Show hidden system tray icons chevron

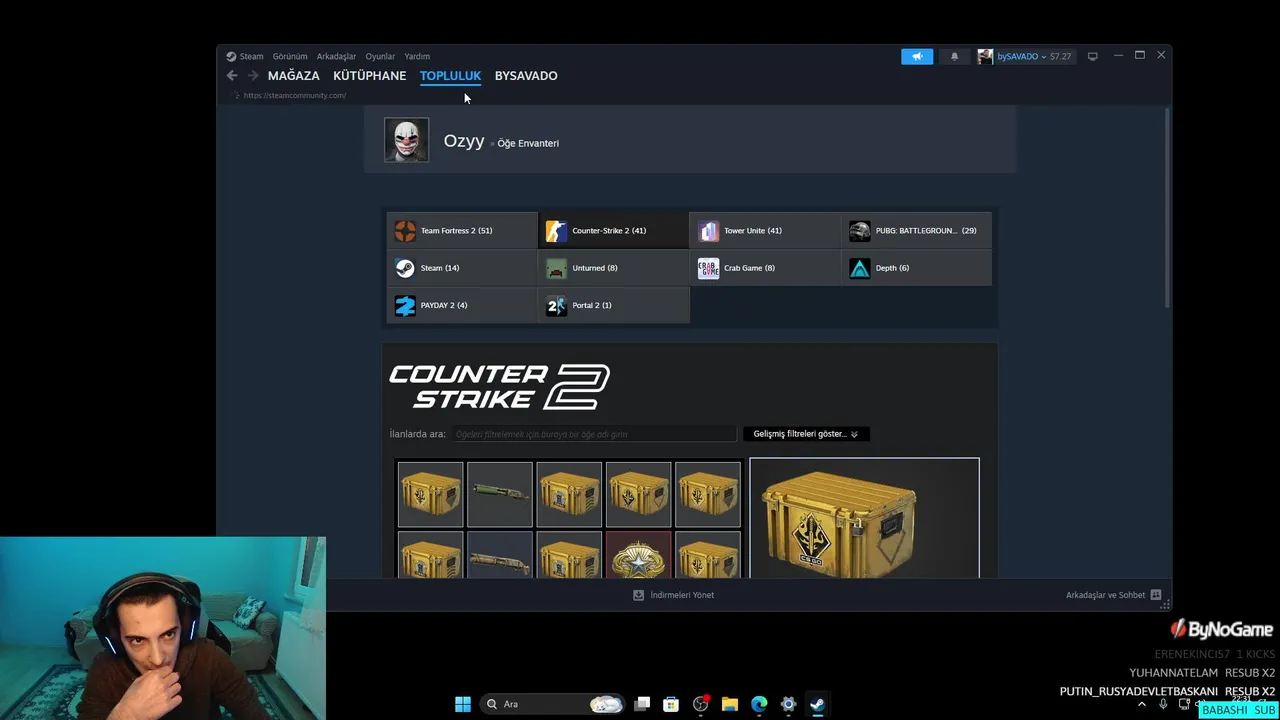pos(1142,704)
